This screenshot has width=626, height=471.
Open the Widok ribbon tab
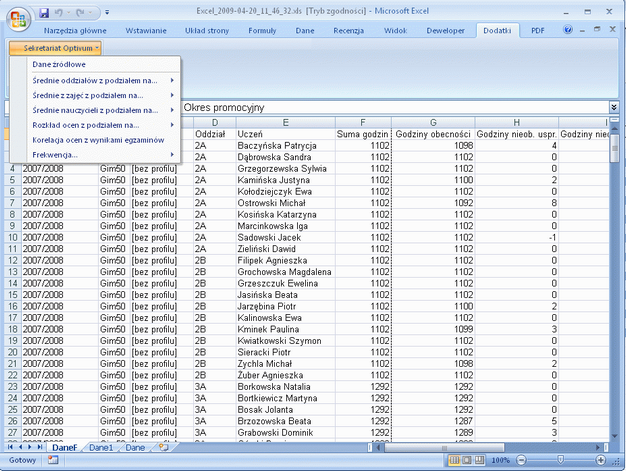pos(395,30)
